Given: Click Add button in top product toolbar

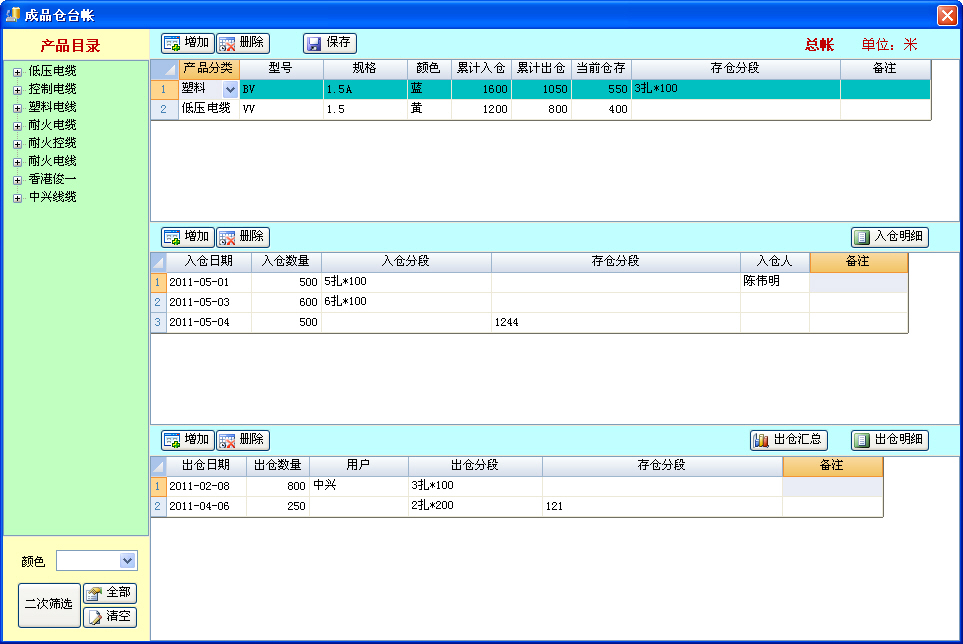Looking at the screenshot, I should (x=187, y=43).
